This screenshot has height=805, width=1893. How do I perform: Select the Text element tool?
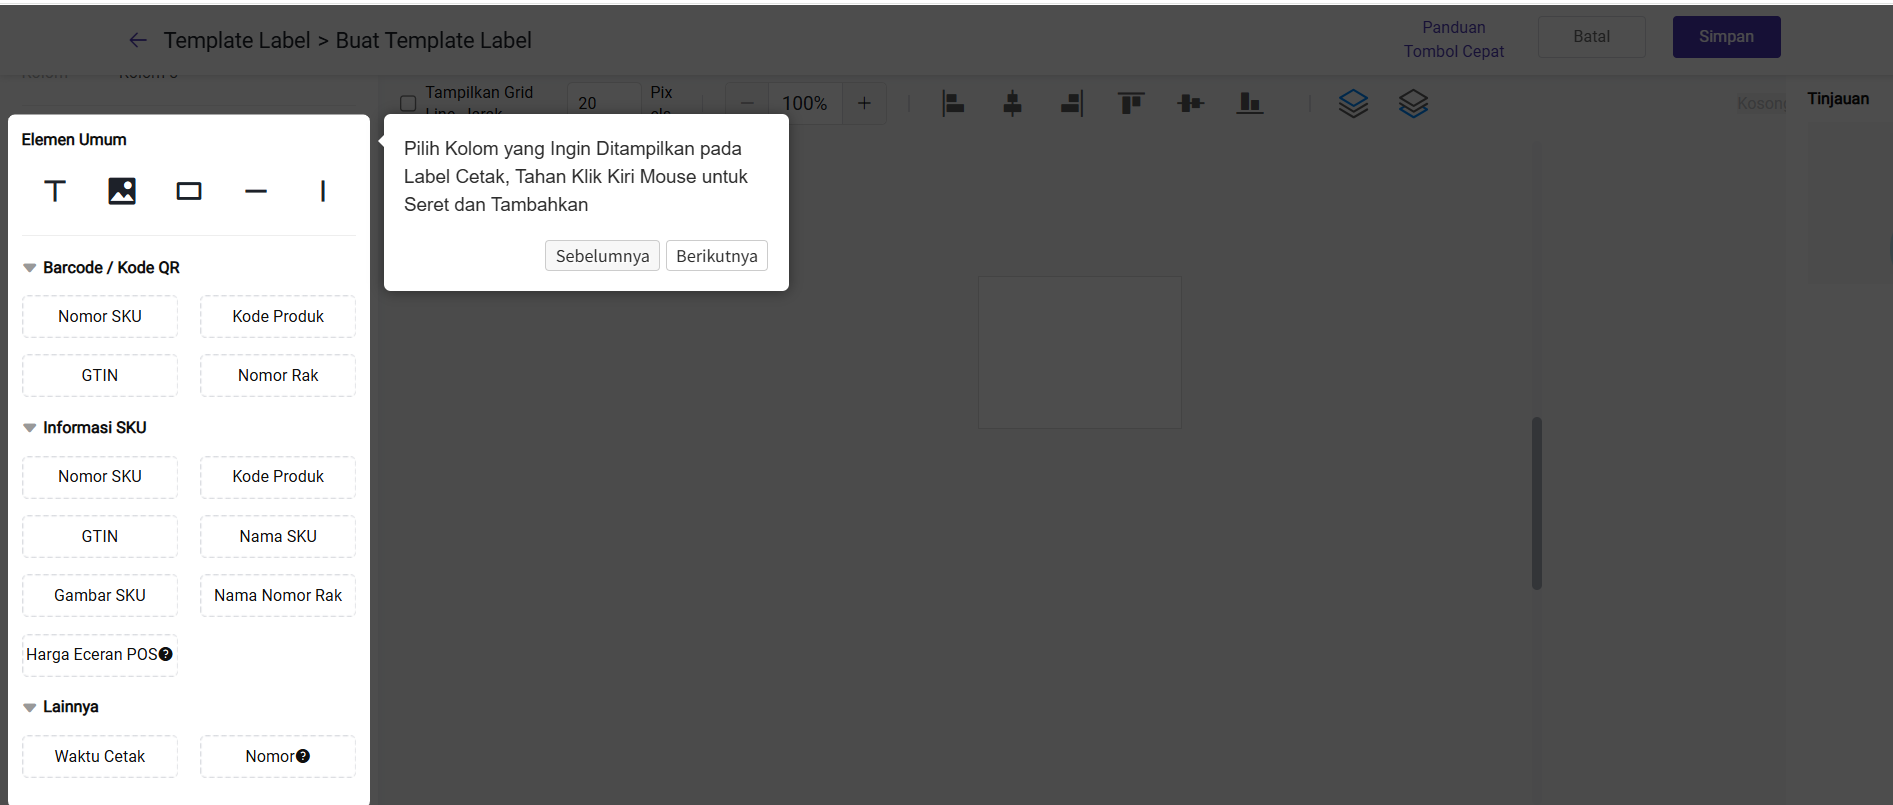pos(55,191)
